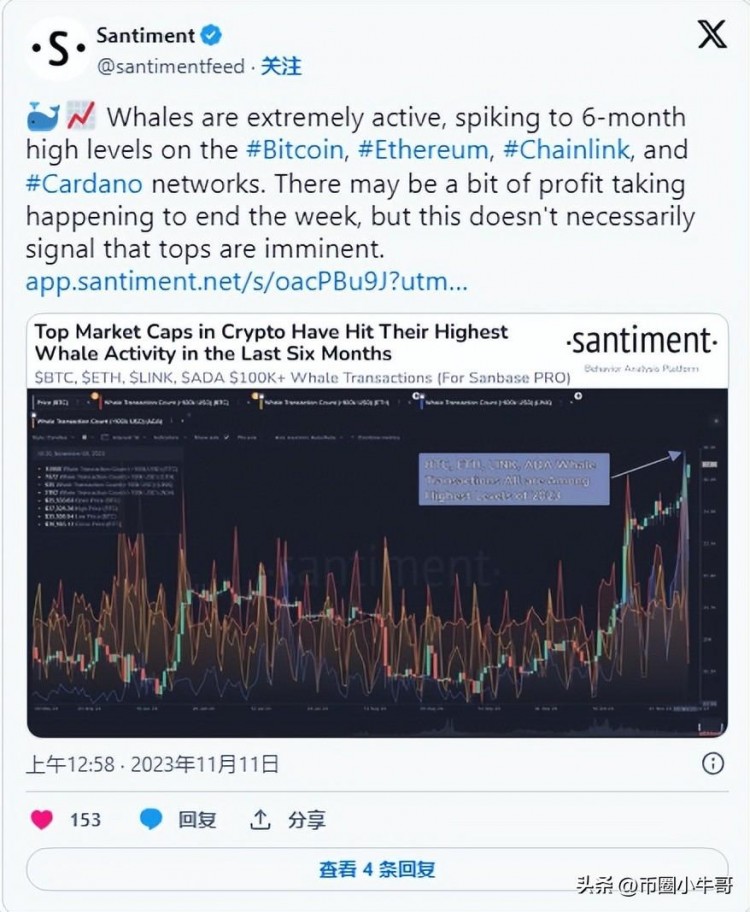Click the share upload arrow icon
750x912 pixels.
pos(260,819)
